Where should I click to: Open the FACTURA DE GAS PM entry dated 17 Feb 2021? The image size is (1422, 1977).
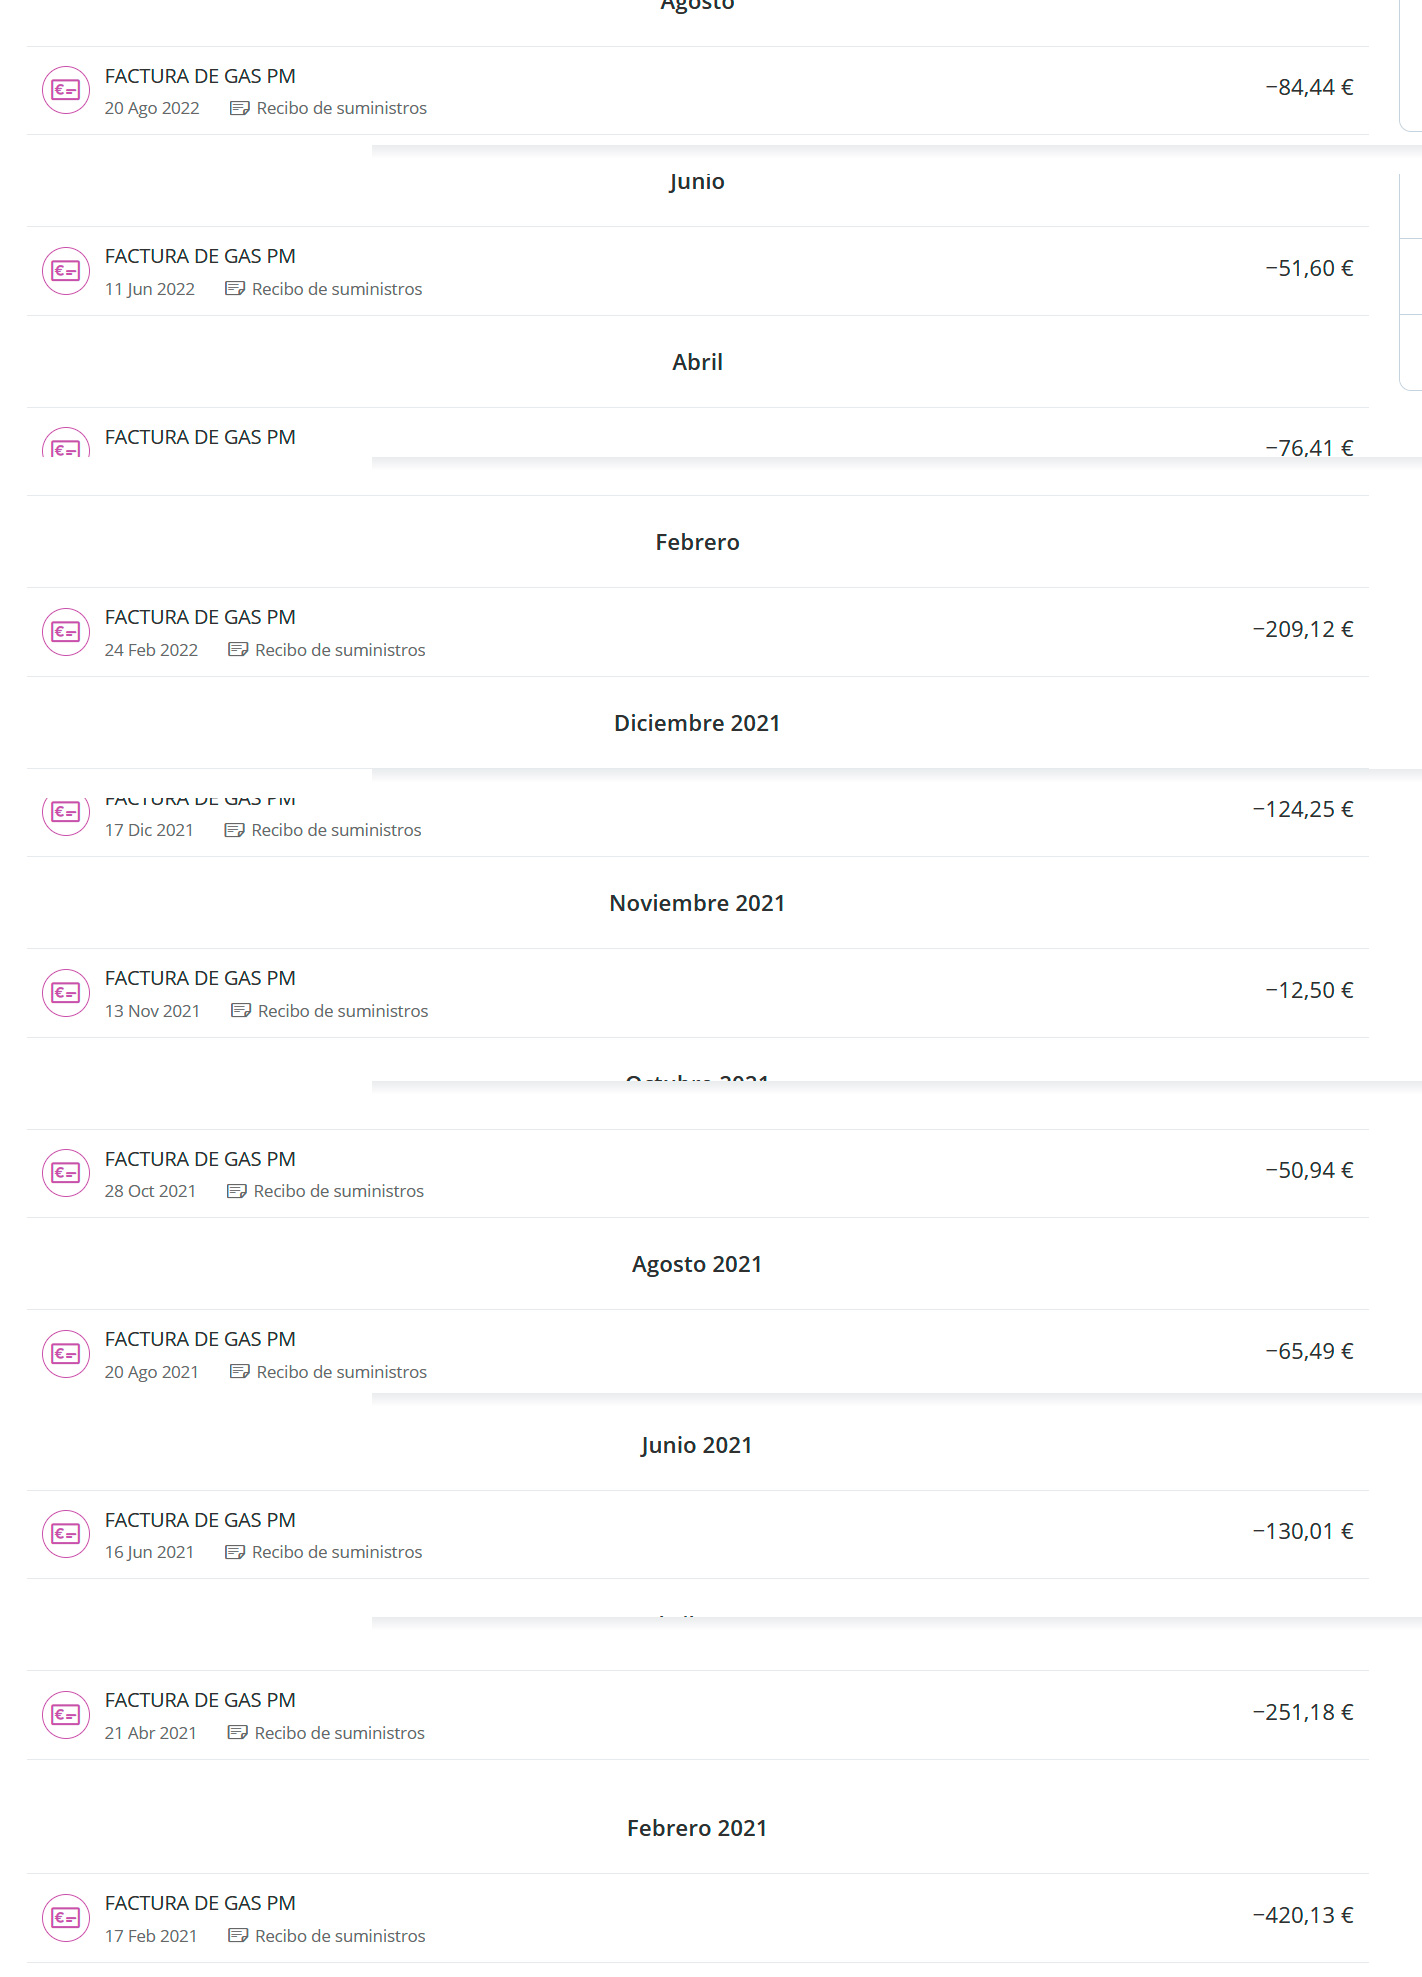pos(200,1903)
